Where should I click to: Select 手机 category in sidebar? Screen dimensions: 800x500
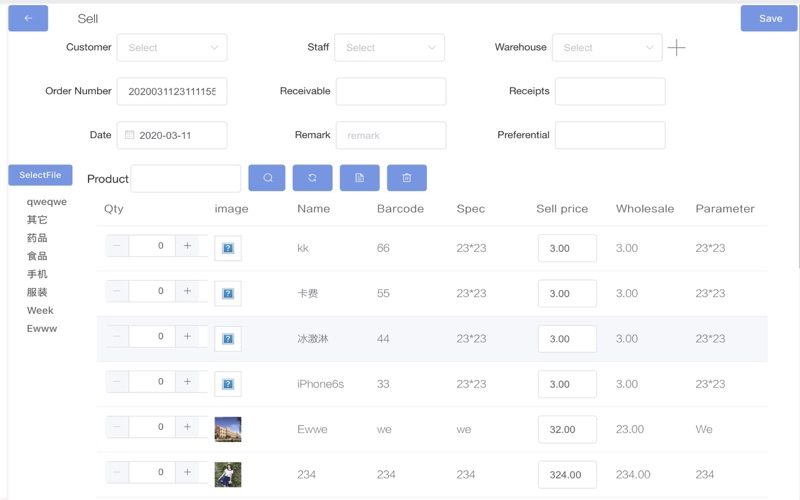(37, 274)
